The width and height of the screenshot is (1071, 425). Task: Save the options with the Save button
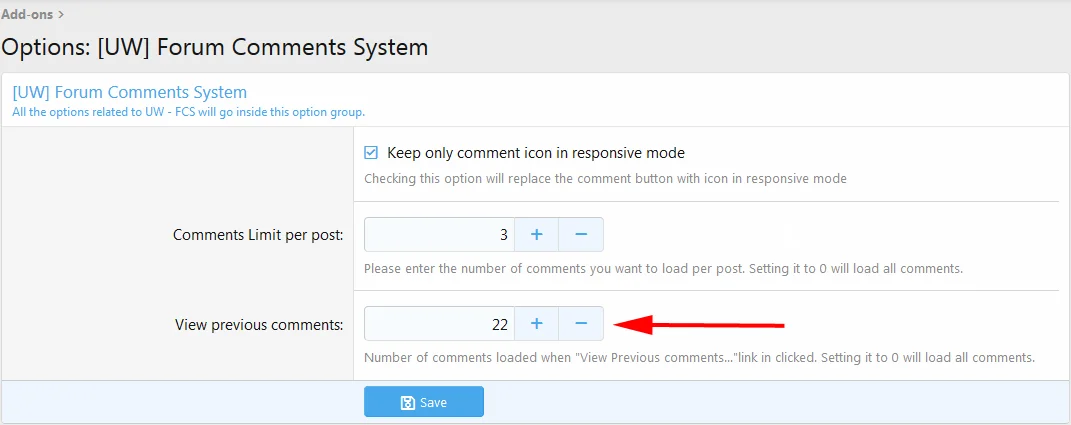pyautogui.click(x=423, y=402)
